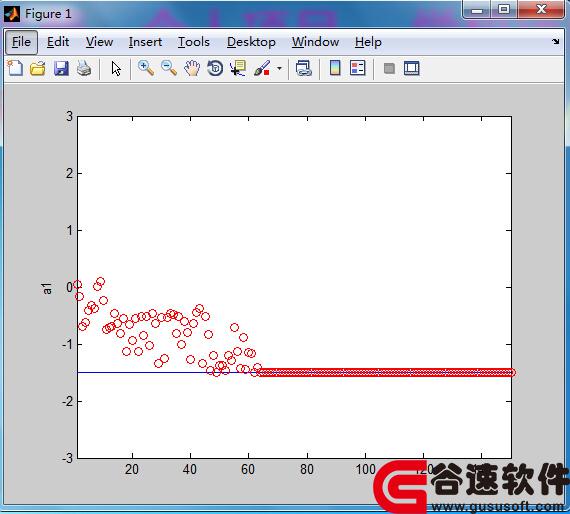
Task: Expand the Brush color dropdown arrow
Action: pyautogui.click(x=279, y=68)
